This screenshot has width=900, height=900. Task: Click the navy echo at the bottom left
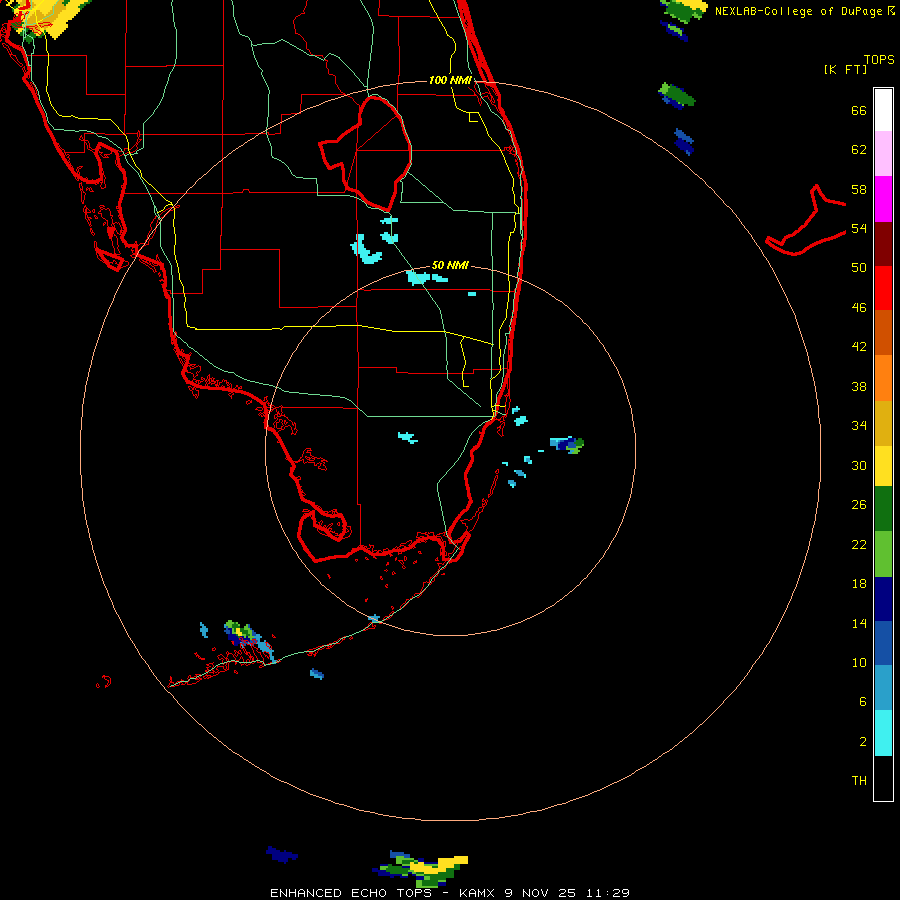point(281,854)
